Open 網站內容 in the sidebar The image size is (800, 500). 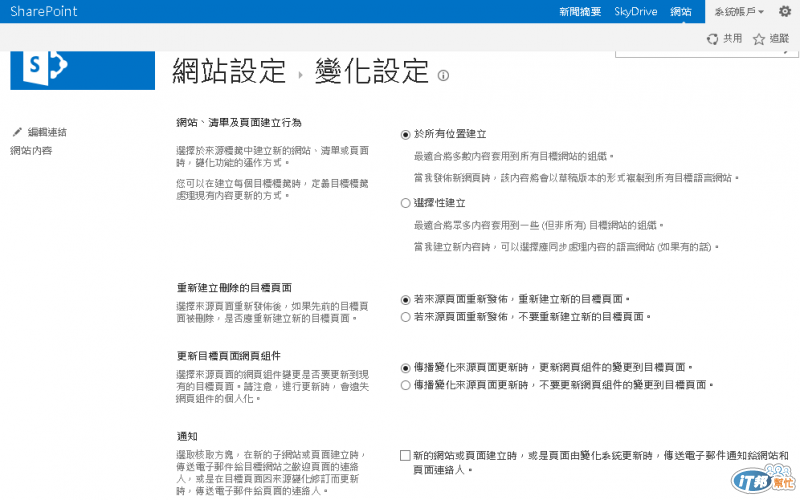click(x=31, y=151)
